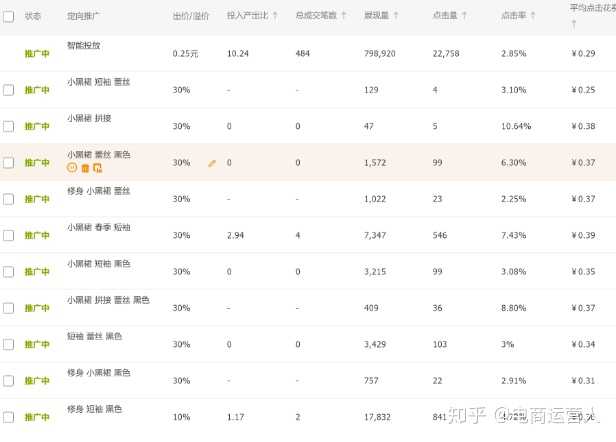Tick the 小黑裙 春季 短袖 row checkbox
Viewport: 616px width, 442px height.
click(9, 235)
